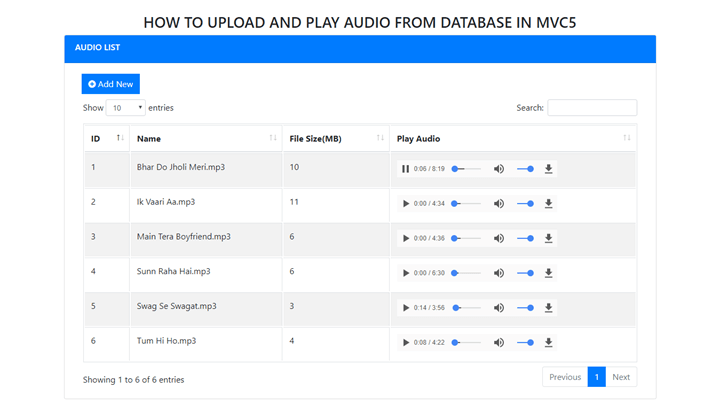Sort the table by Name column
720x412 pixels.
pos(207,138)
